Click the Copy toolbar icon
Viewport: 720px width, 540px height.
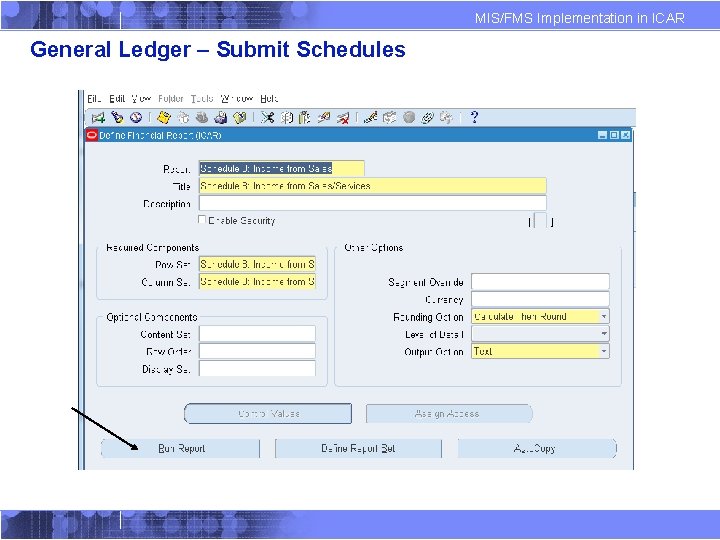pyautogui.click(x=287, y=118)
